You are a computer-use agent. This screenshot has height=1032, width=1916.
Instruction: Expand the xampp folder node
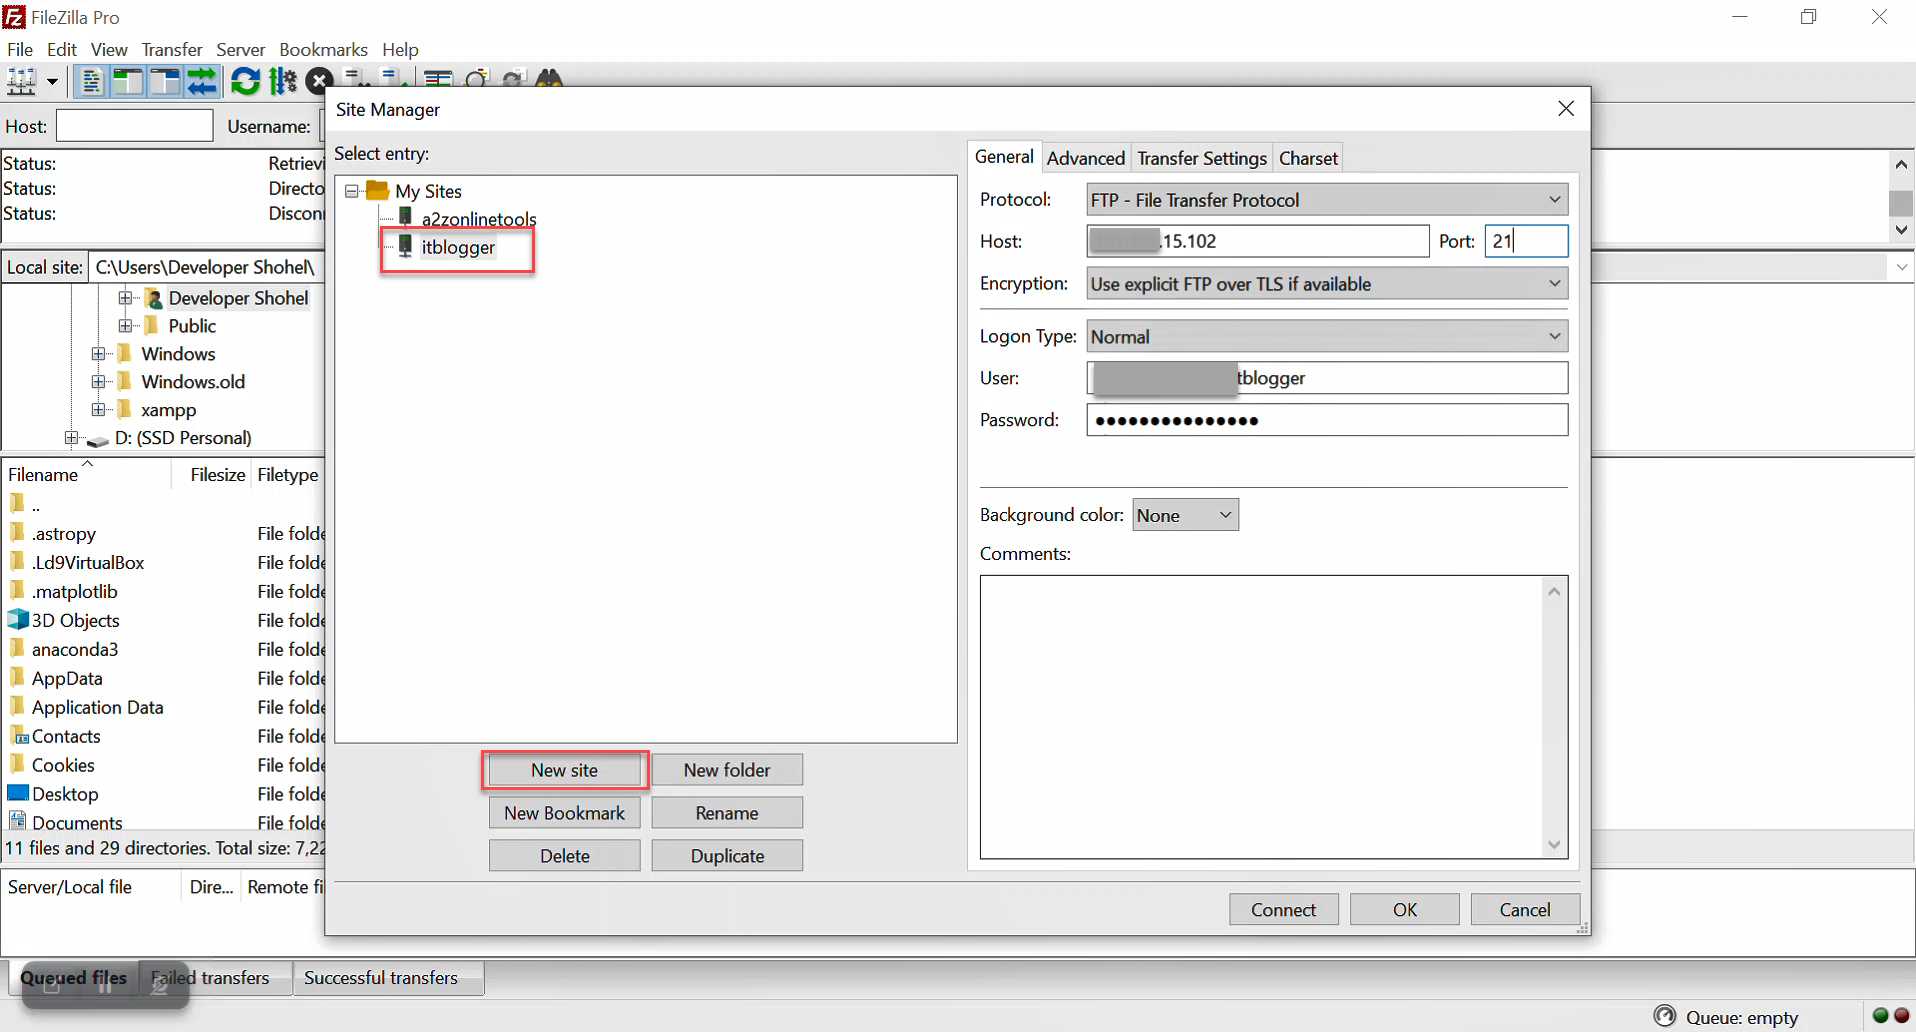(x=98, y=409)
